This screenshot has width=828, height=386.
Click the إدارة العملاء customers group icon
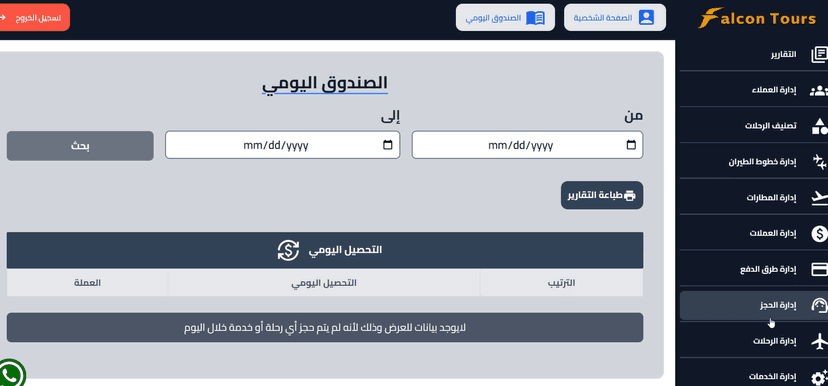click(x=819, y=90)
